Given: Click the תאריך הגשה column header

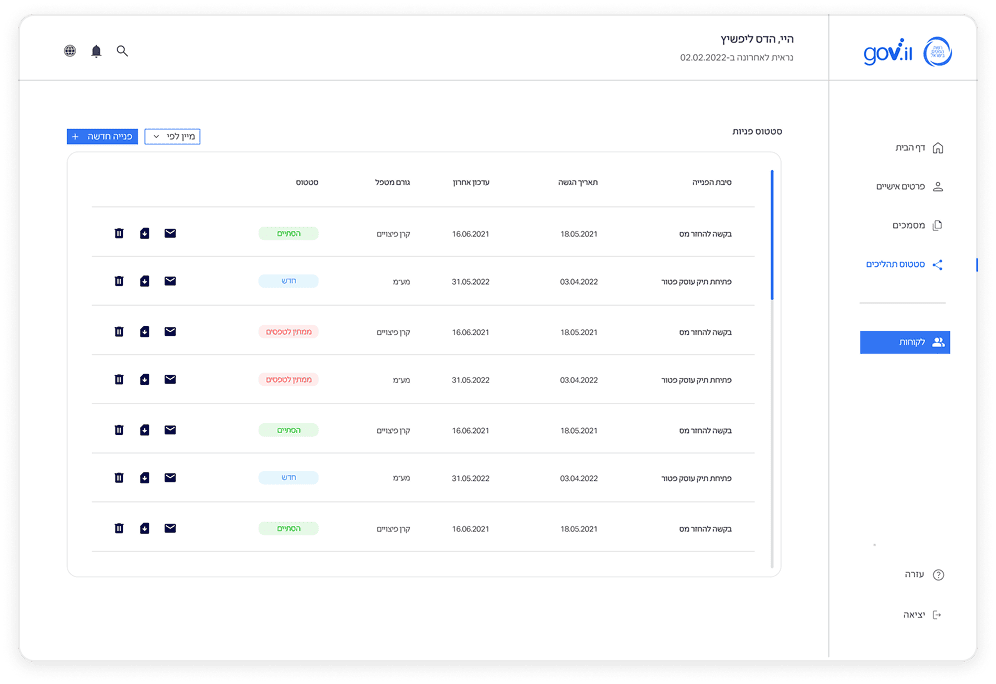Looking at the screenshot, I should [x=578, y=182].
